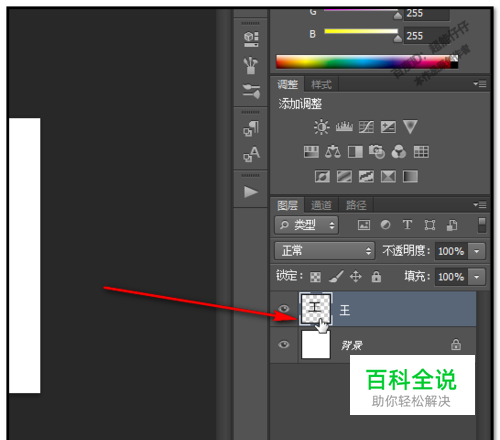Open the 填充 fill slider arrow
This screenshot has width=500, height=440.
(x=477, y=277)
